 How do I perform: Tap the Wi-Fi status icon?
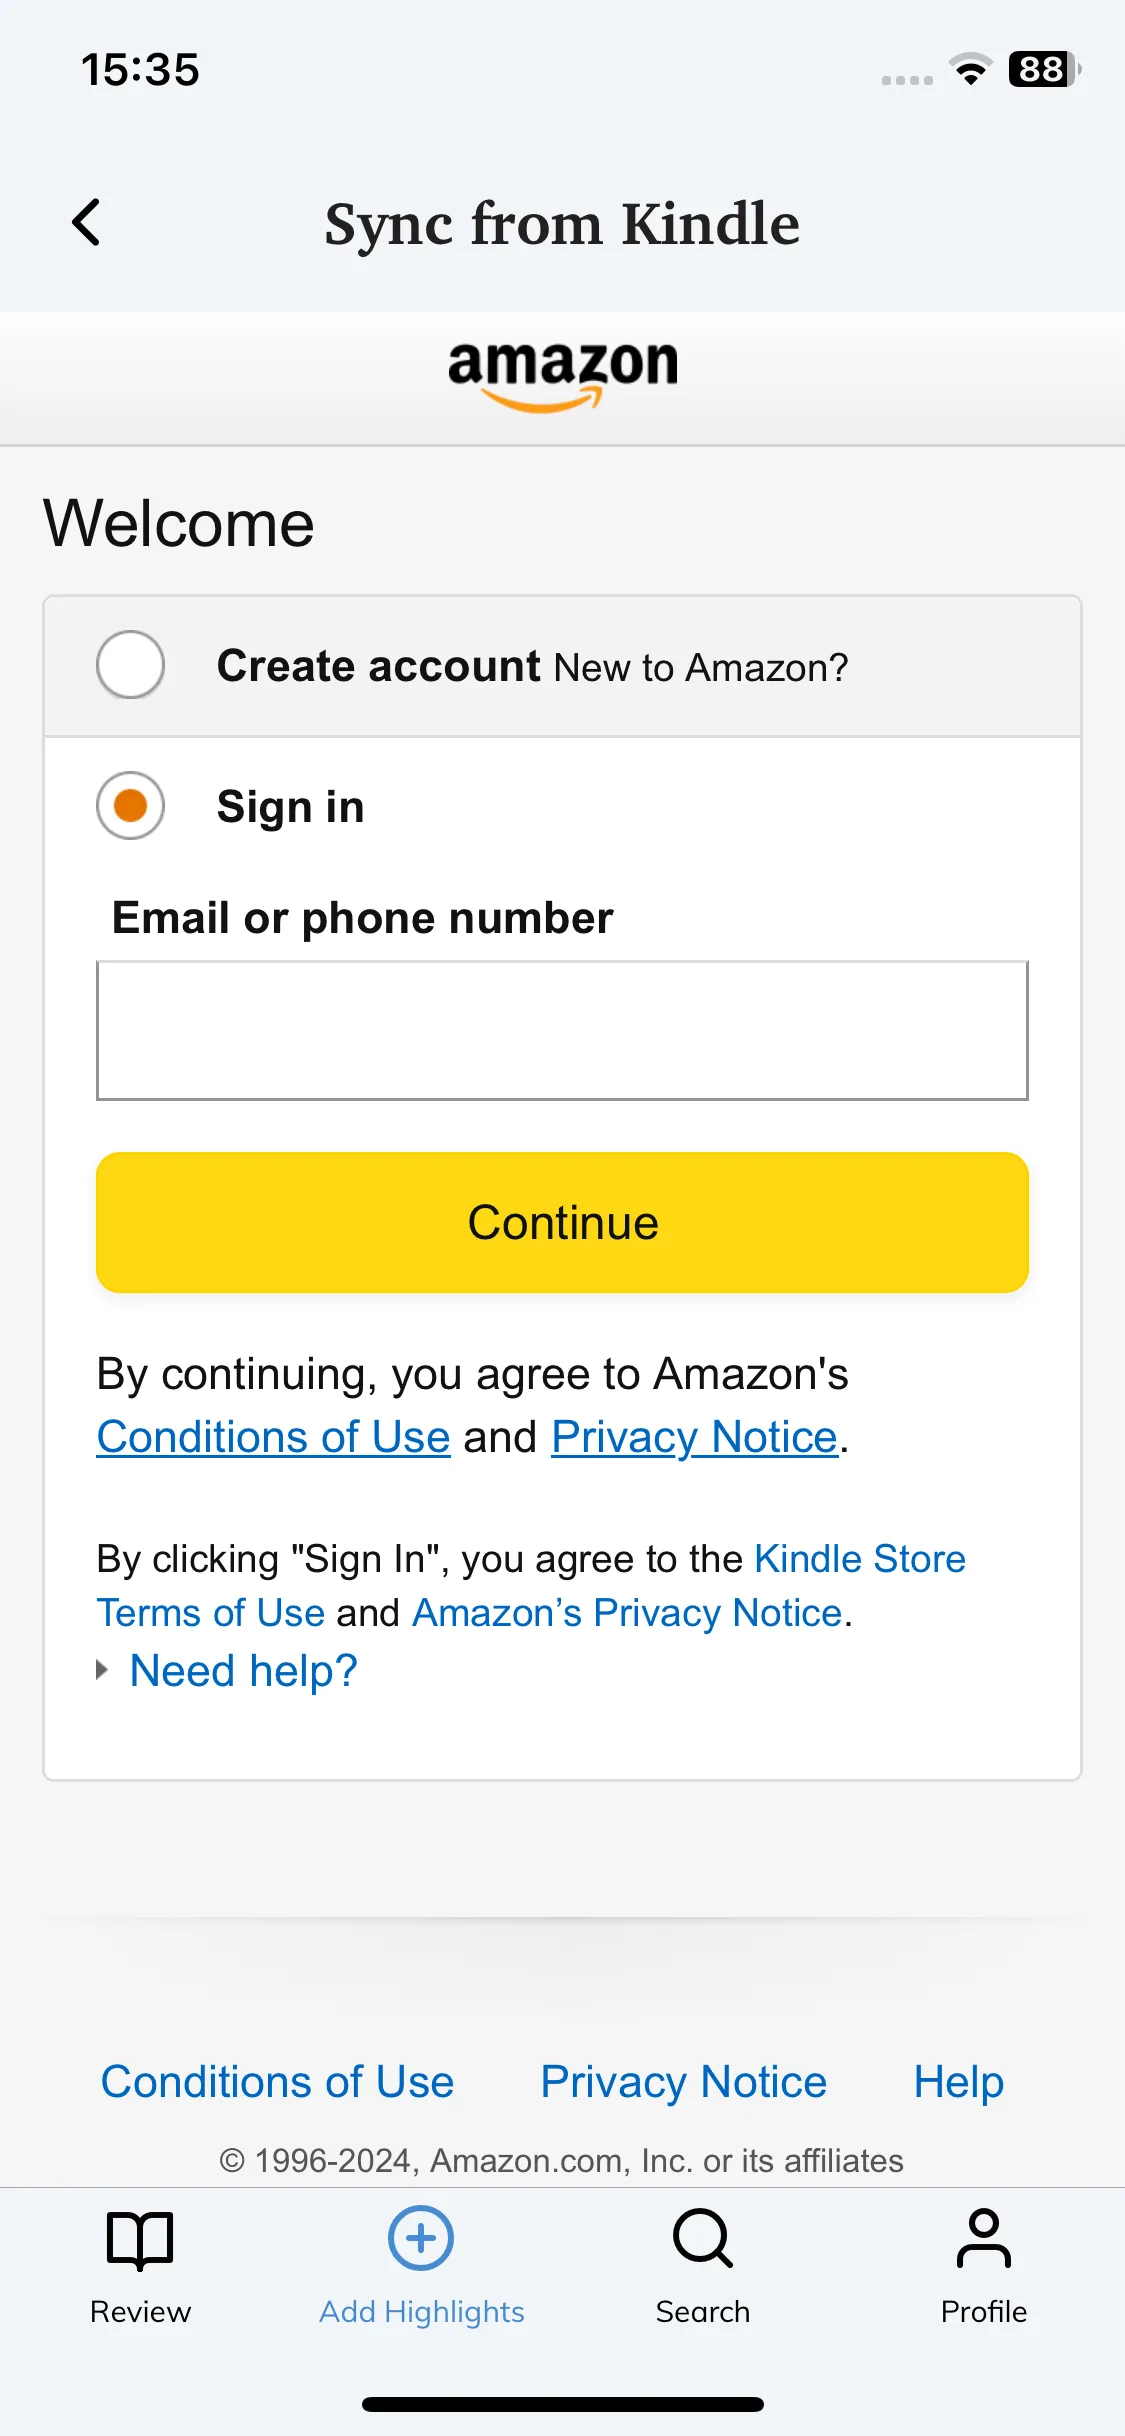[x=970, y=69]
